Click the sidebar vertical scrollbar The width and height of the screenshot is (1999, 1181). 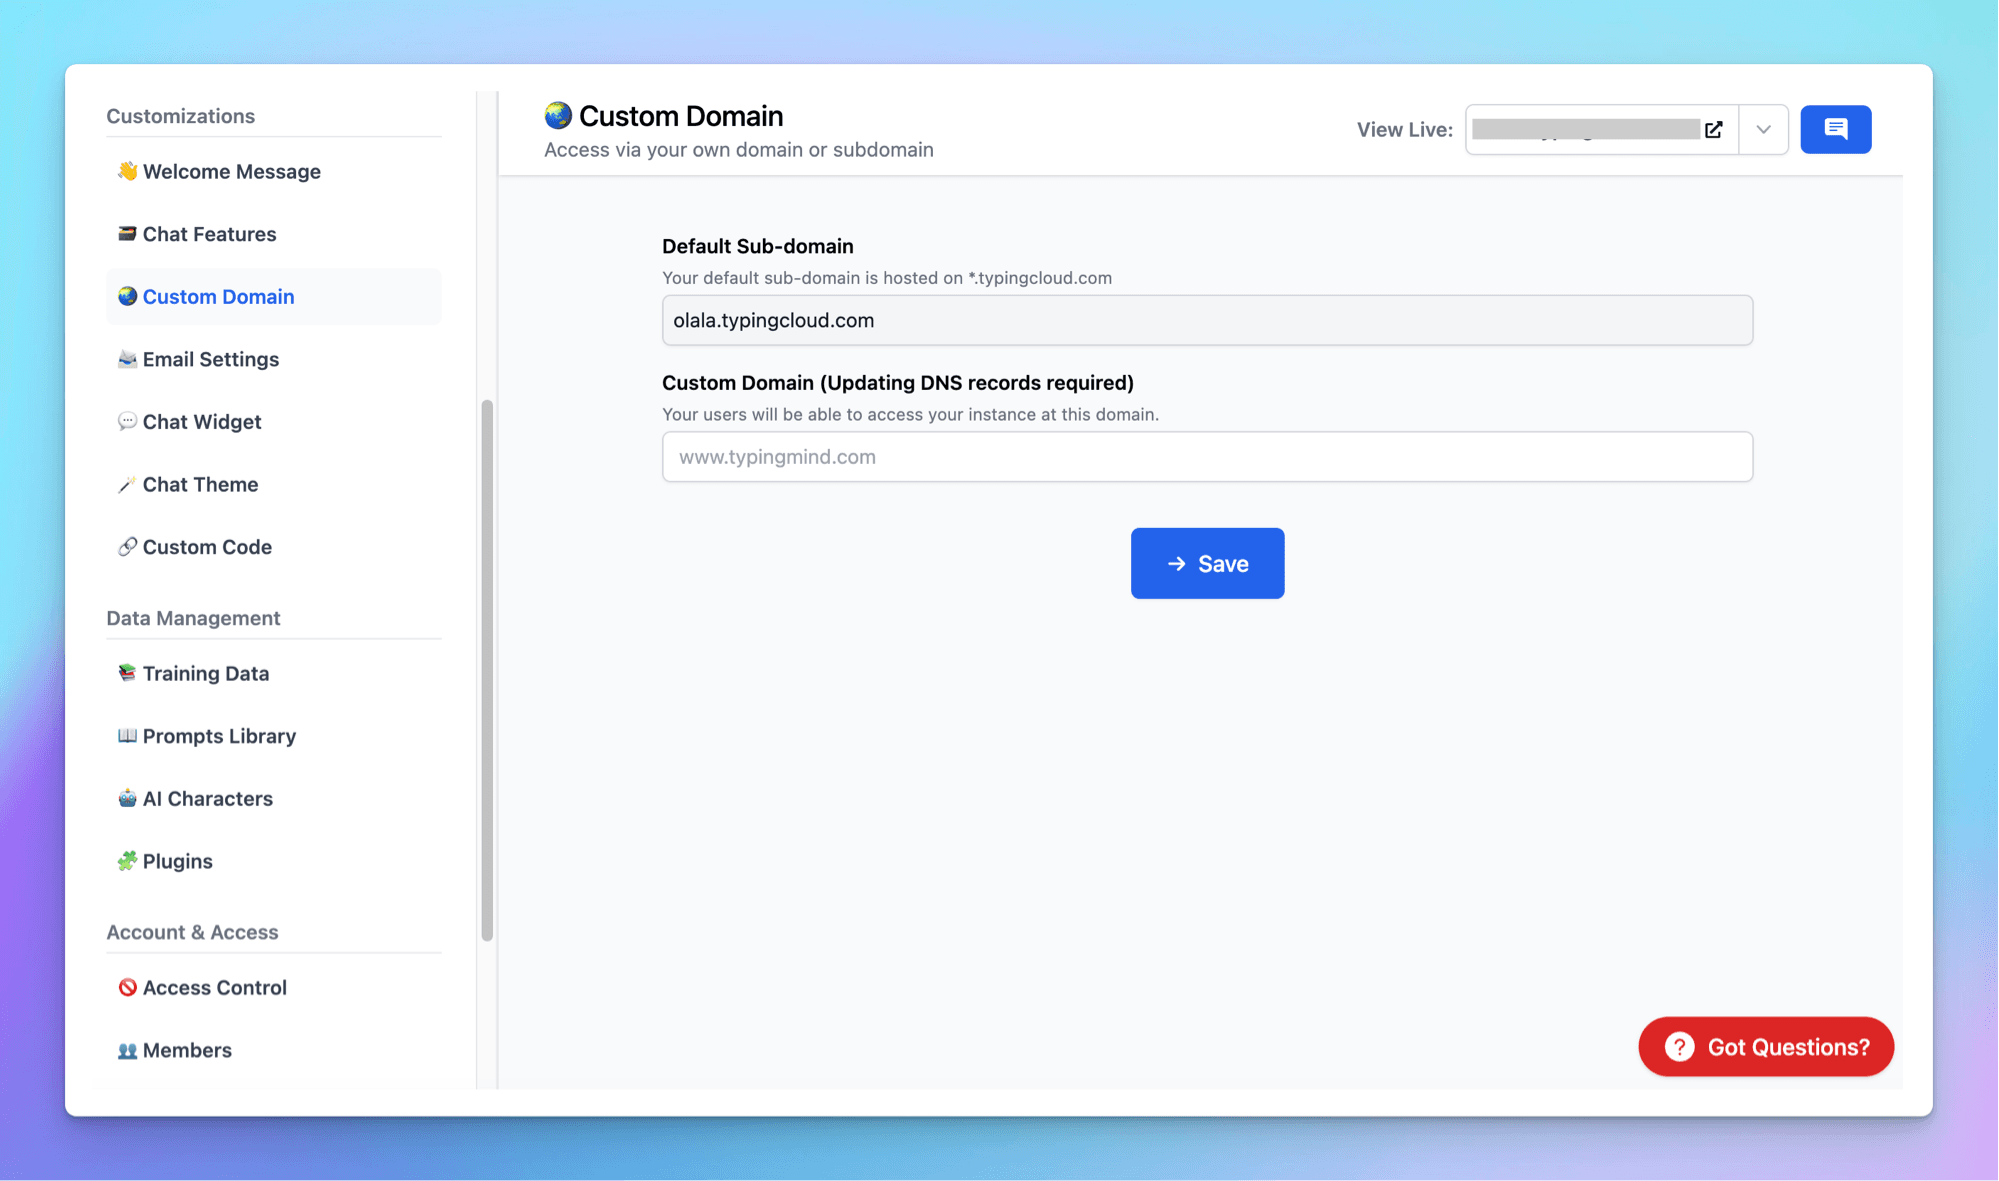click(x=487, y=670)
